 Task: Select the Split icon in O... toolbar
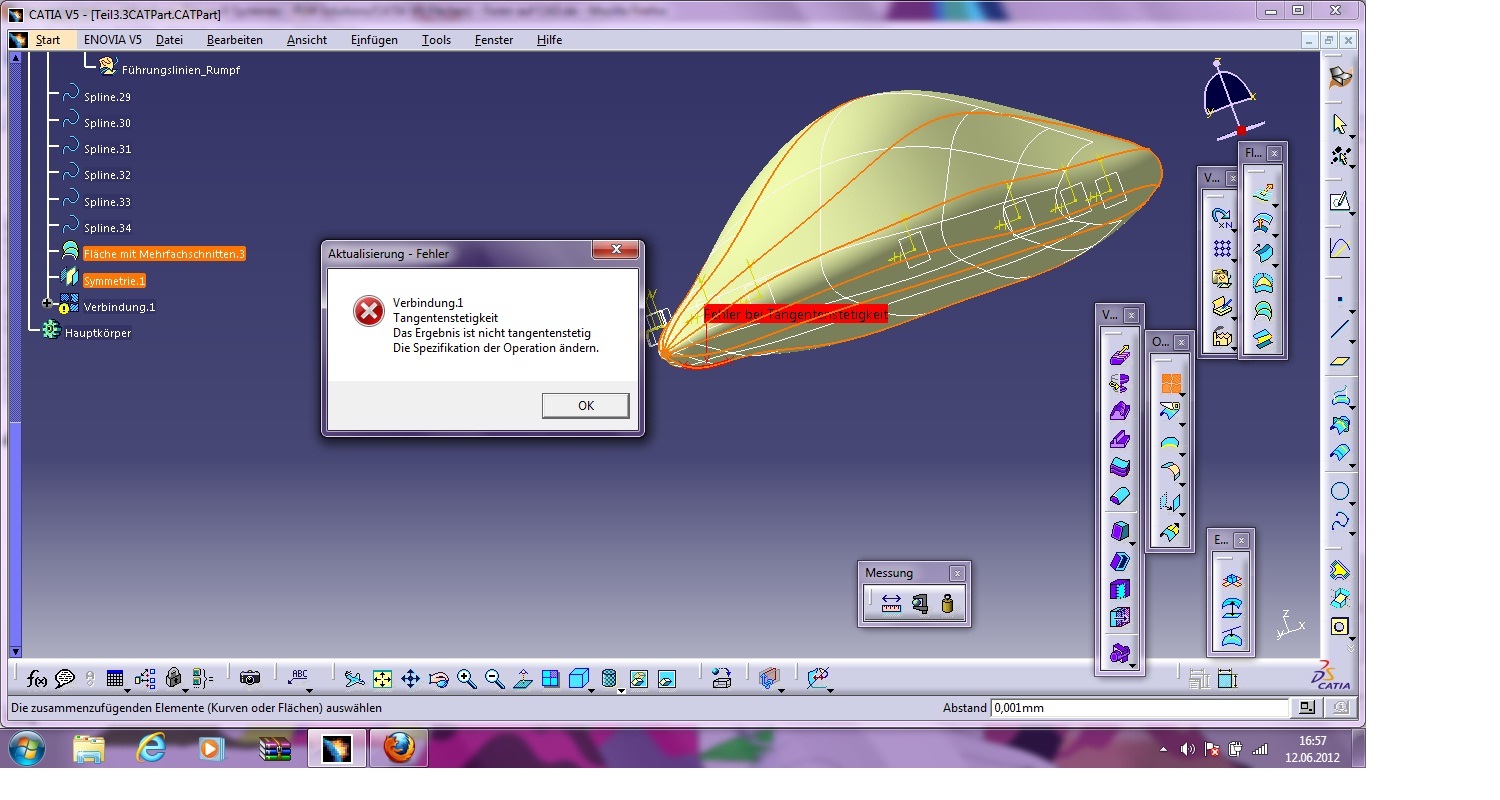point(1169,410)
